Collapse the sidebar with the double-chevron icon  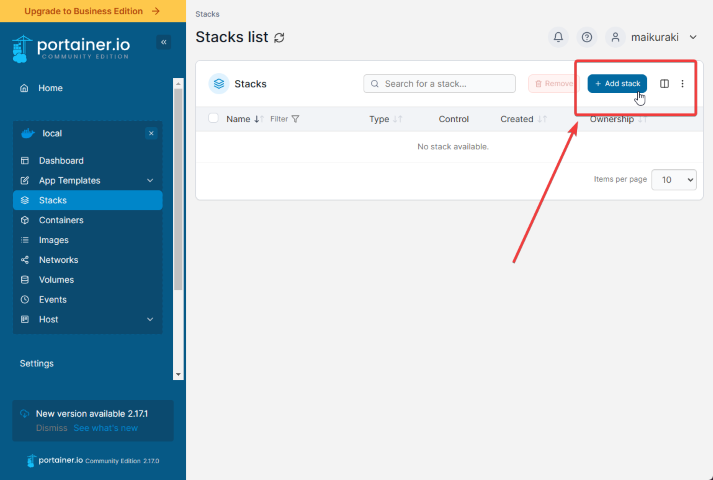tap(164, 42)
